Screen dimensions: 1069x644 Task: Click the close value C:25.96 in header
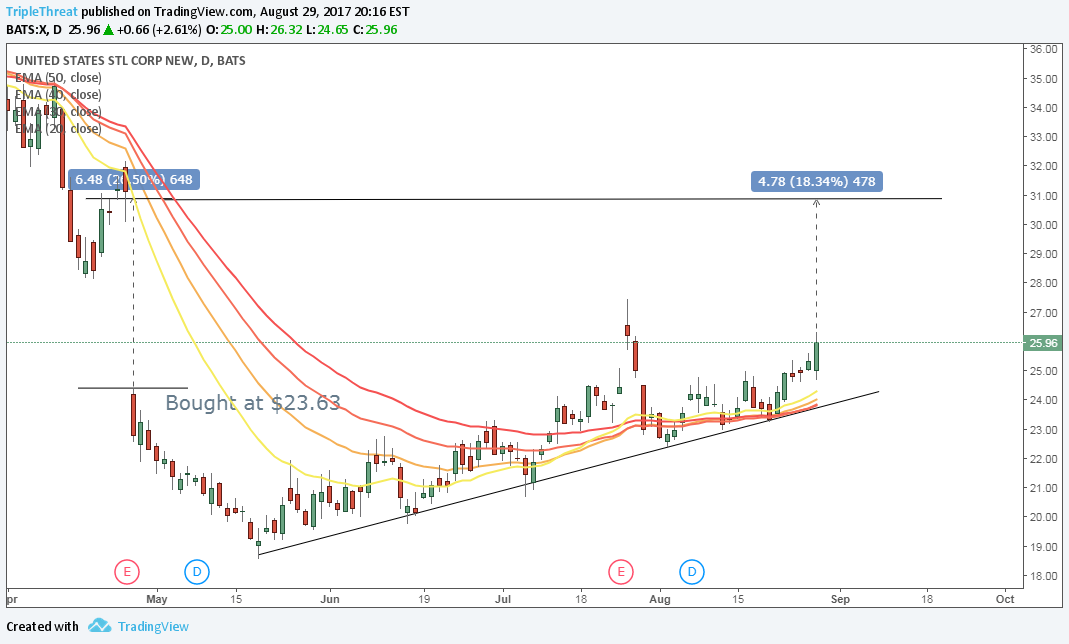[375, 30]
